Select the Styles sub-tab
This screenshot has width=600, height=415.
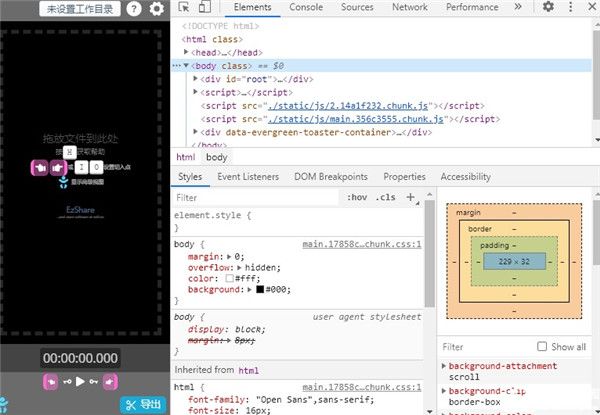pyautogui.click(x=190, y=177)
